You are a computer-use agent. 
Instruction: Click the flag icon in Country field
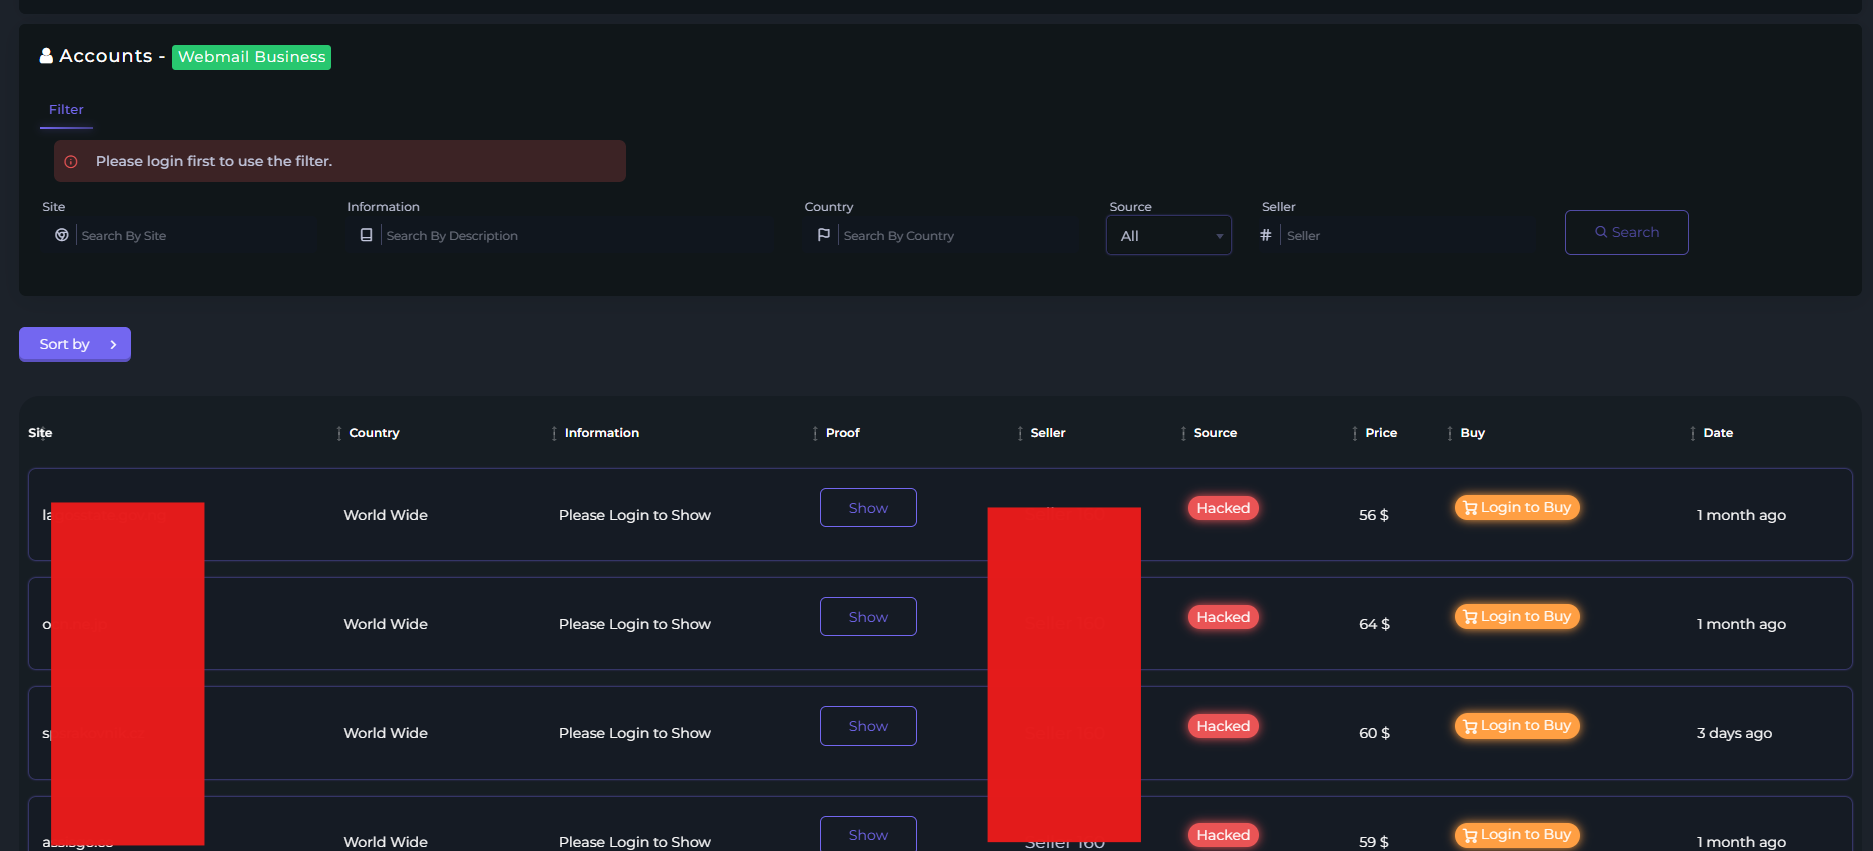tap(824, 235)
